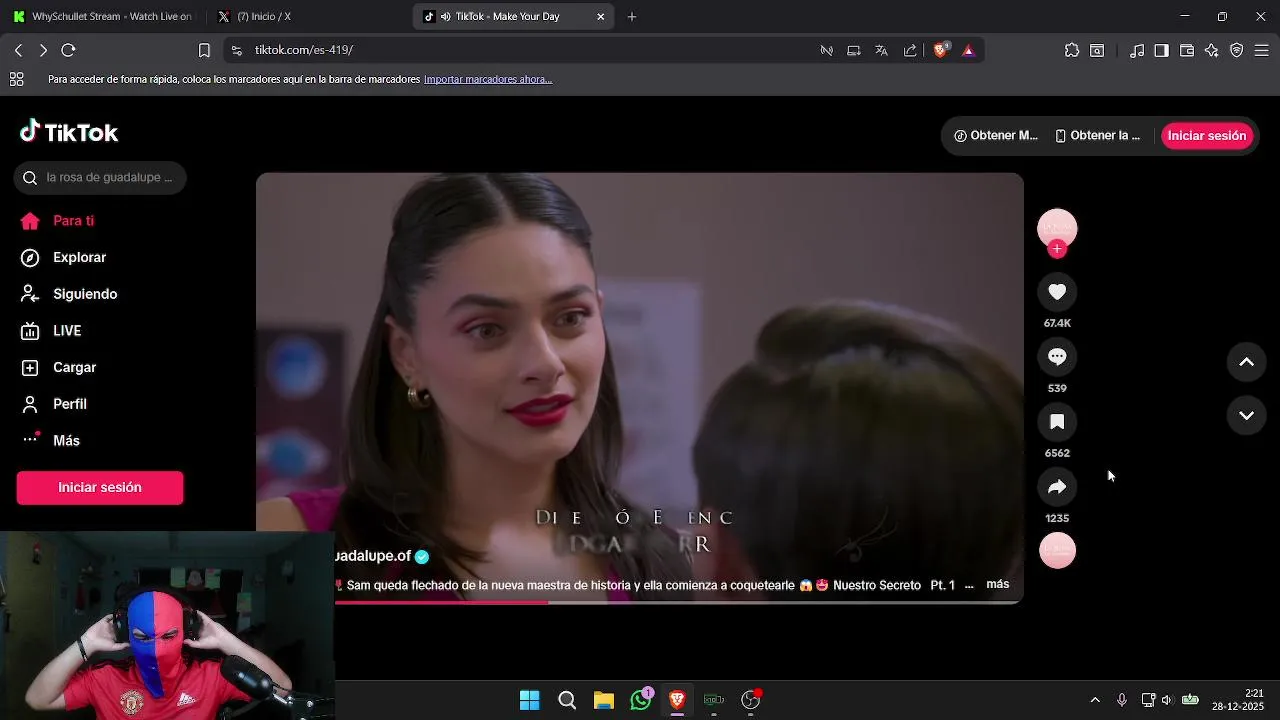
Task: Toggle the browser sidebar panel icon
Action: [x=1161, y=50]
